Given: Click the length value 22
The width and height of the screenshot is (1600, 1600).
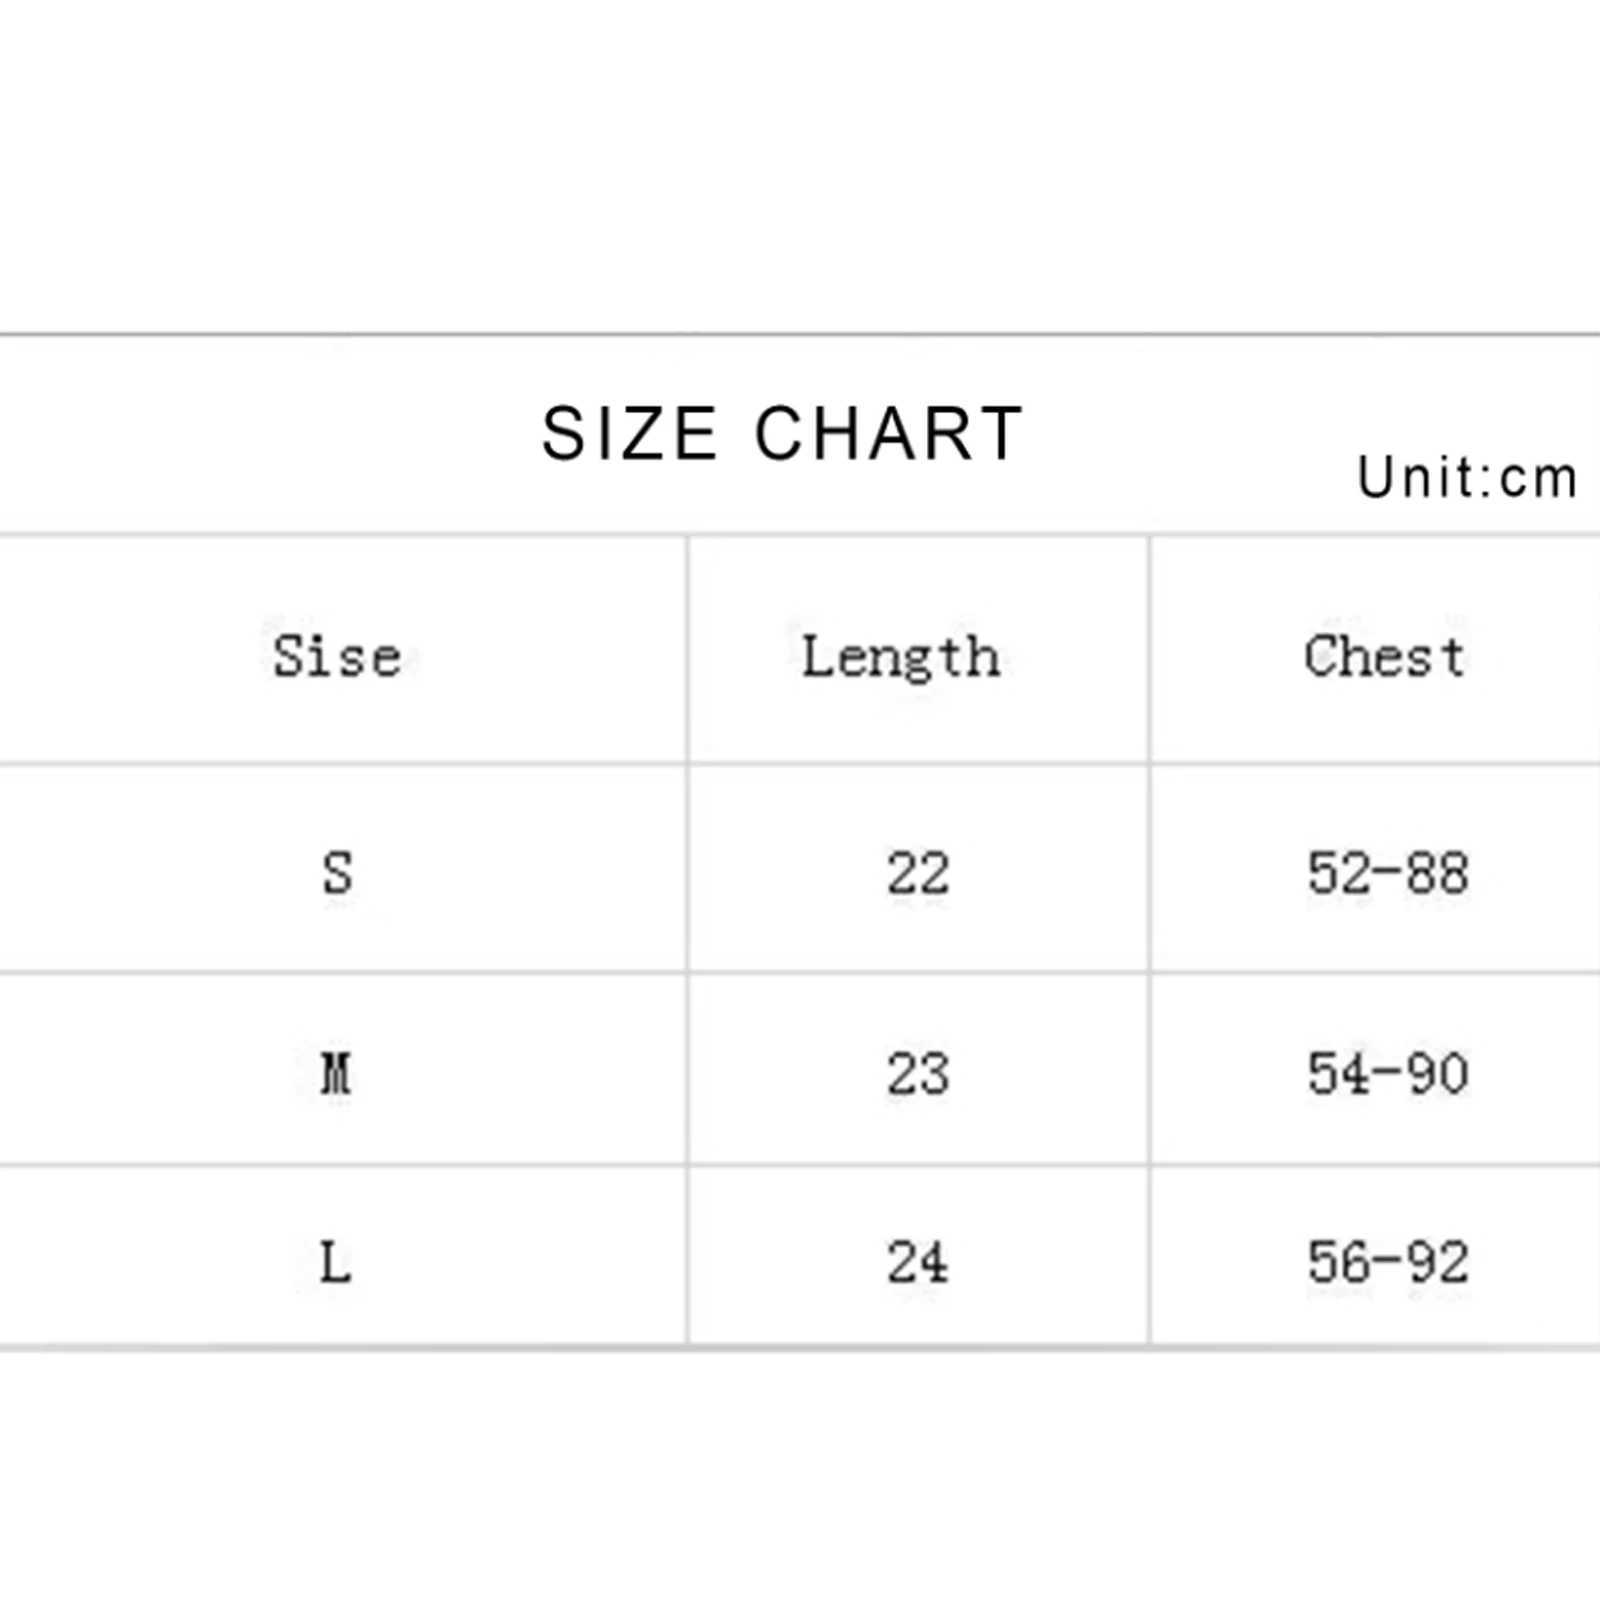Looking at the screenshot, I should pos(918,873).
